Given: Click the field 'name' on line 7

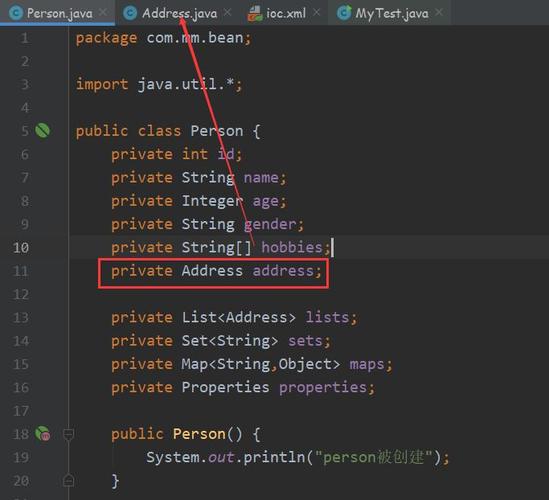Looking at the screenshot, I should [x=261, y=178].
